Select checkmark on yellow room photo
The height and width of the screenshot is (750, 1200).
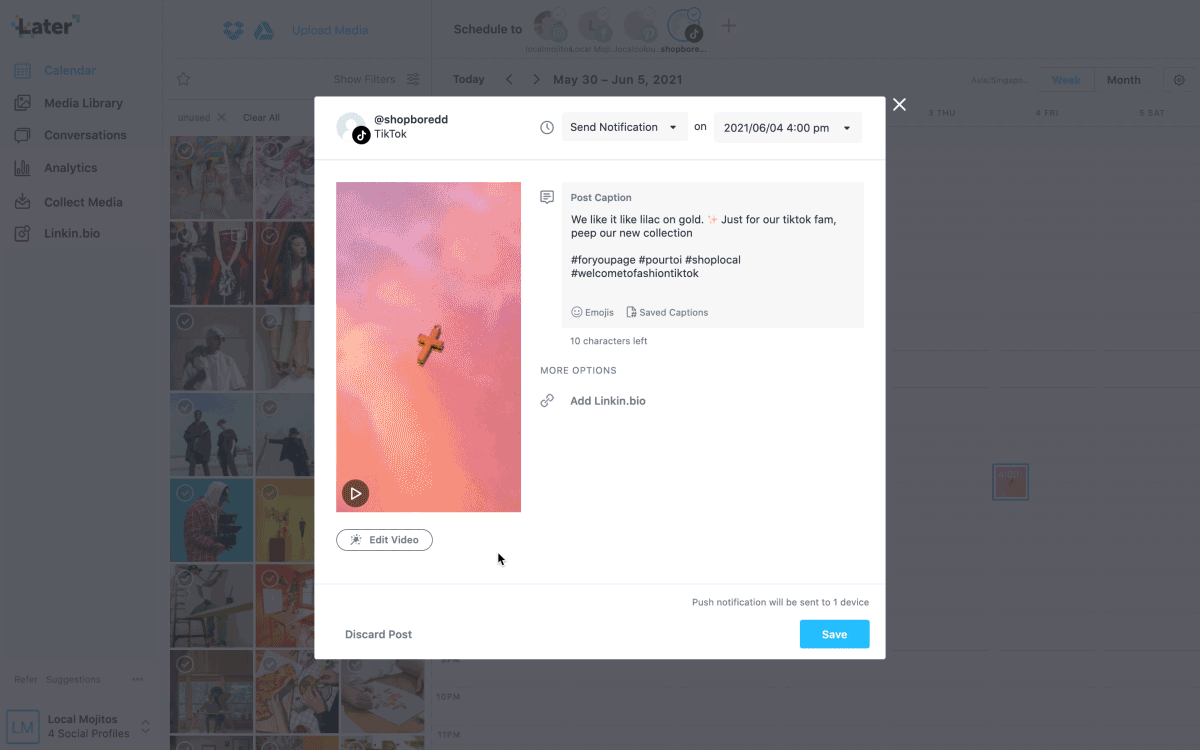coord(269,493)
